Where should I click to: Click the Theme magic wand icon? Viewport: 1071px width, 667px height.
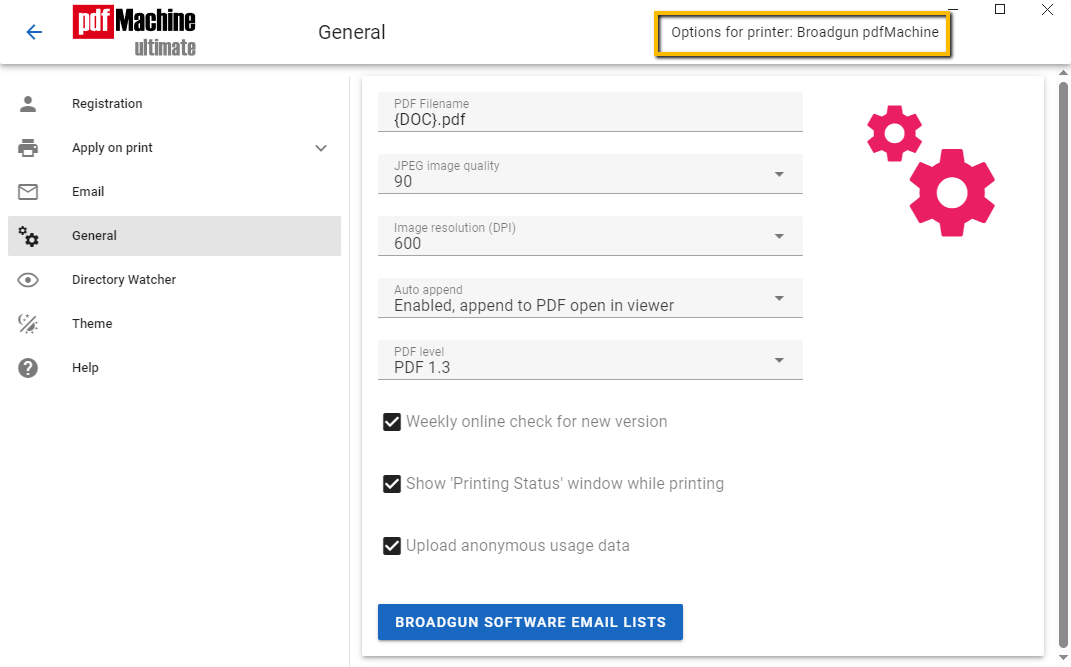[x=28, y=324]
